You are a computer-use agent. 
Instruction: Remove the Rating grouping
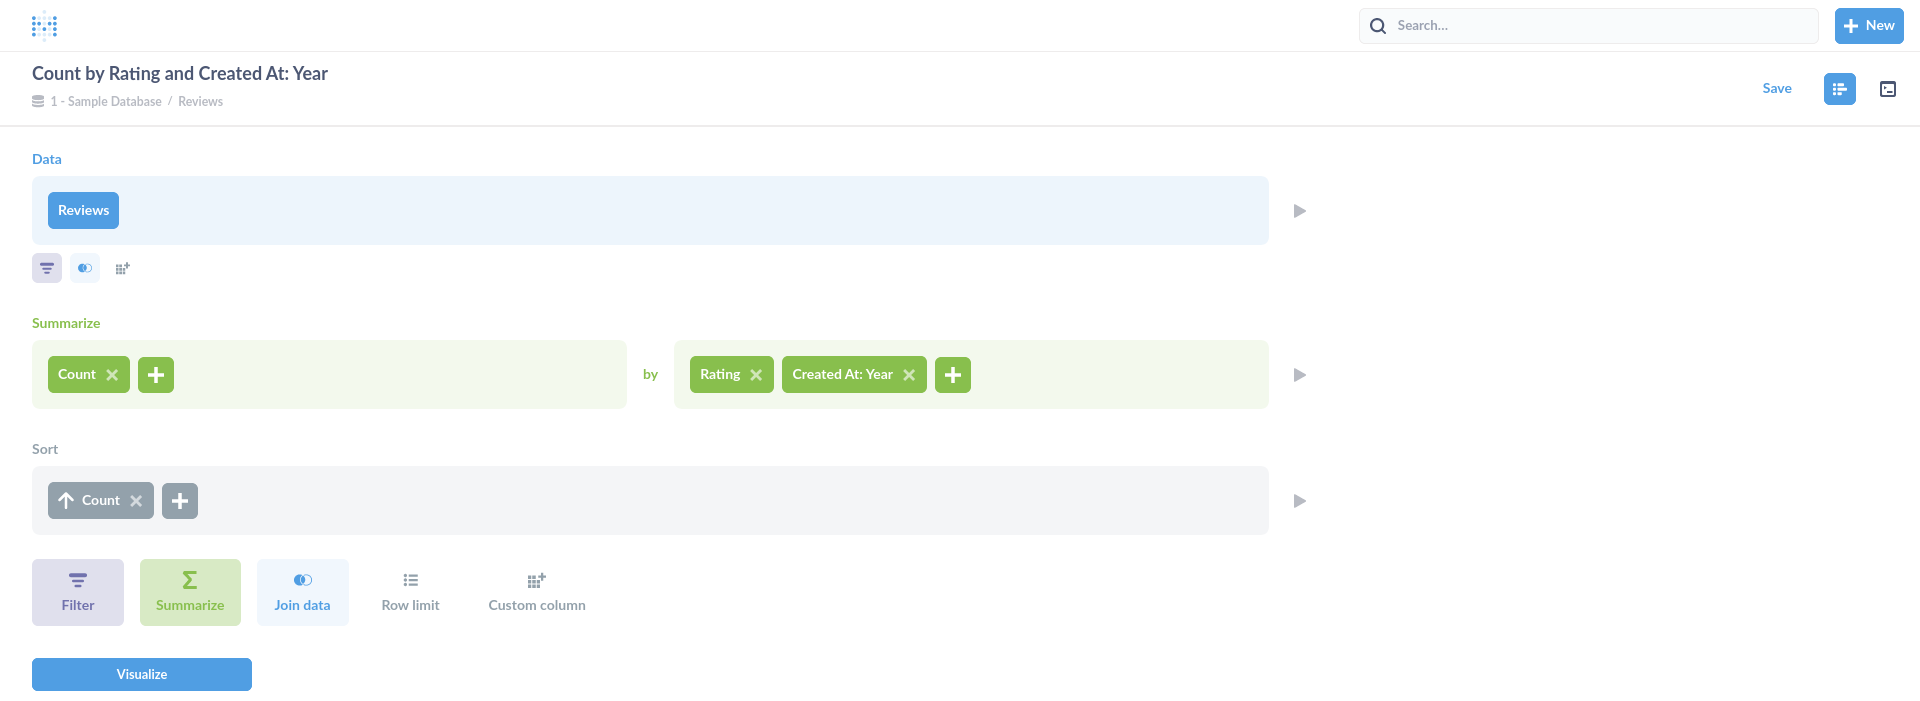point(758,374)
